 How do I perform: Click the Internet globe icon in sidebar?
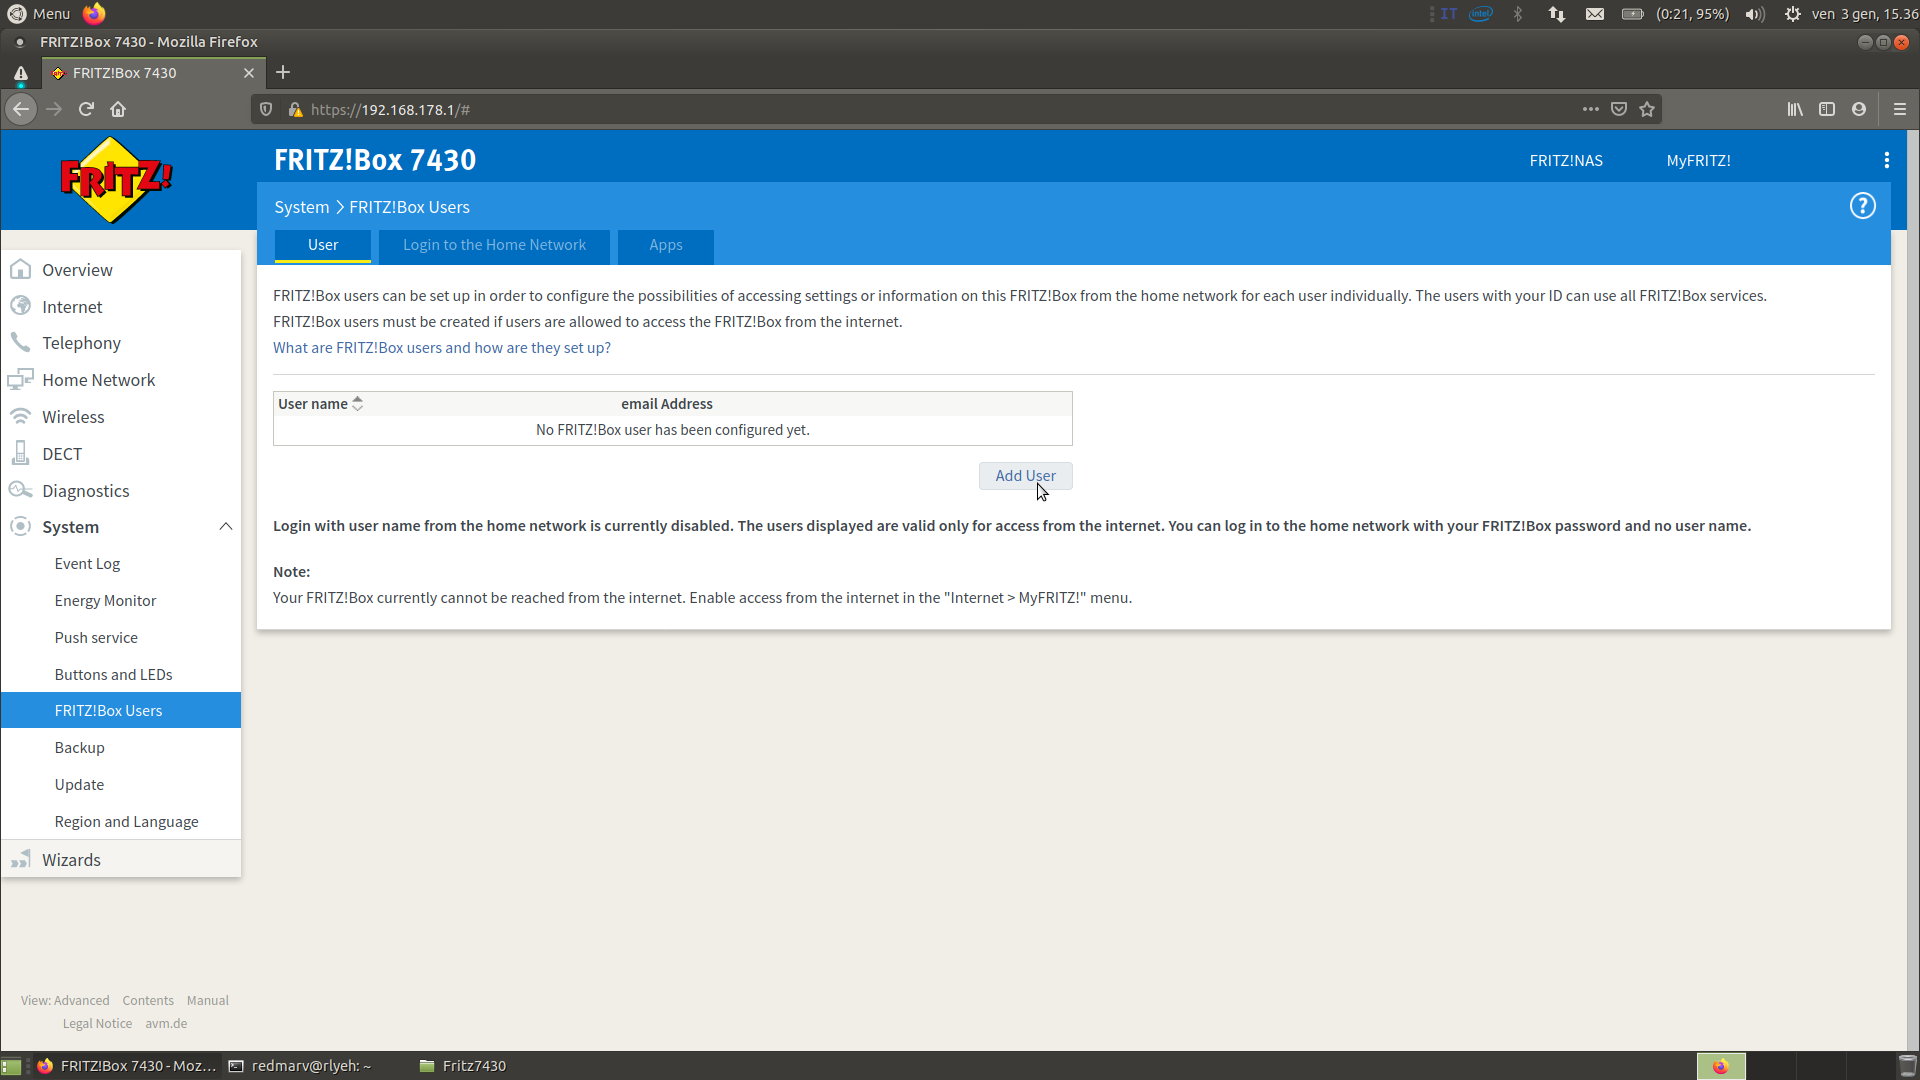pos(20,306)
